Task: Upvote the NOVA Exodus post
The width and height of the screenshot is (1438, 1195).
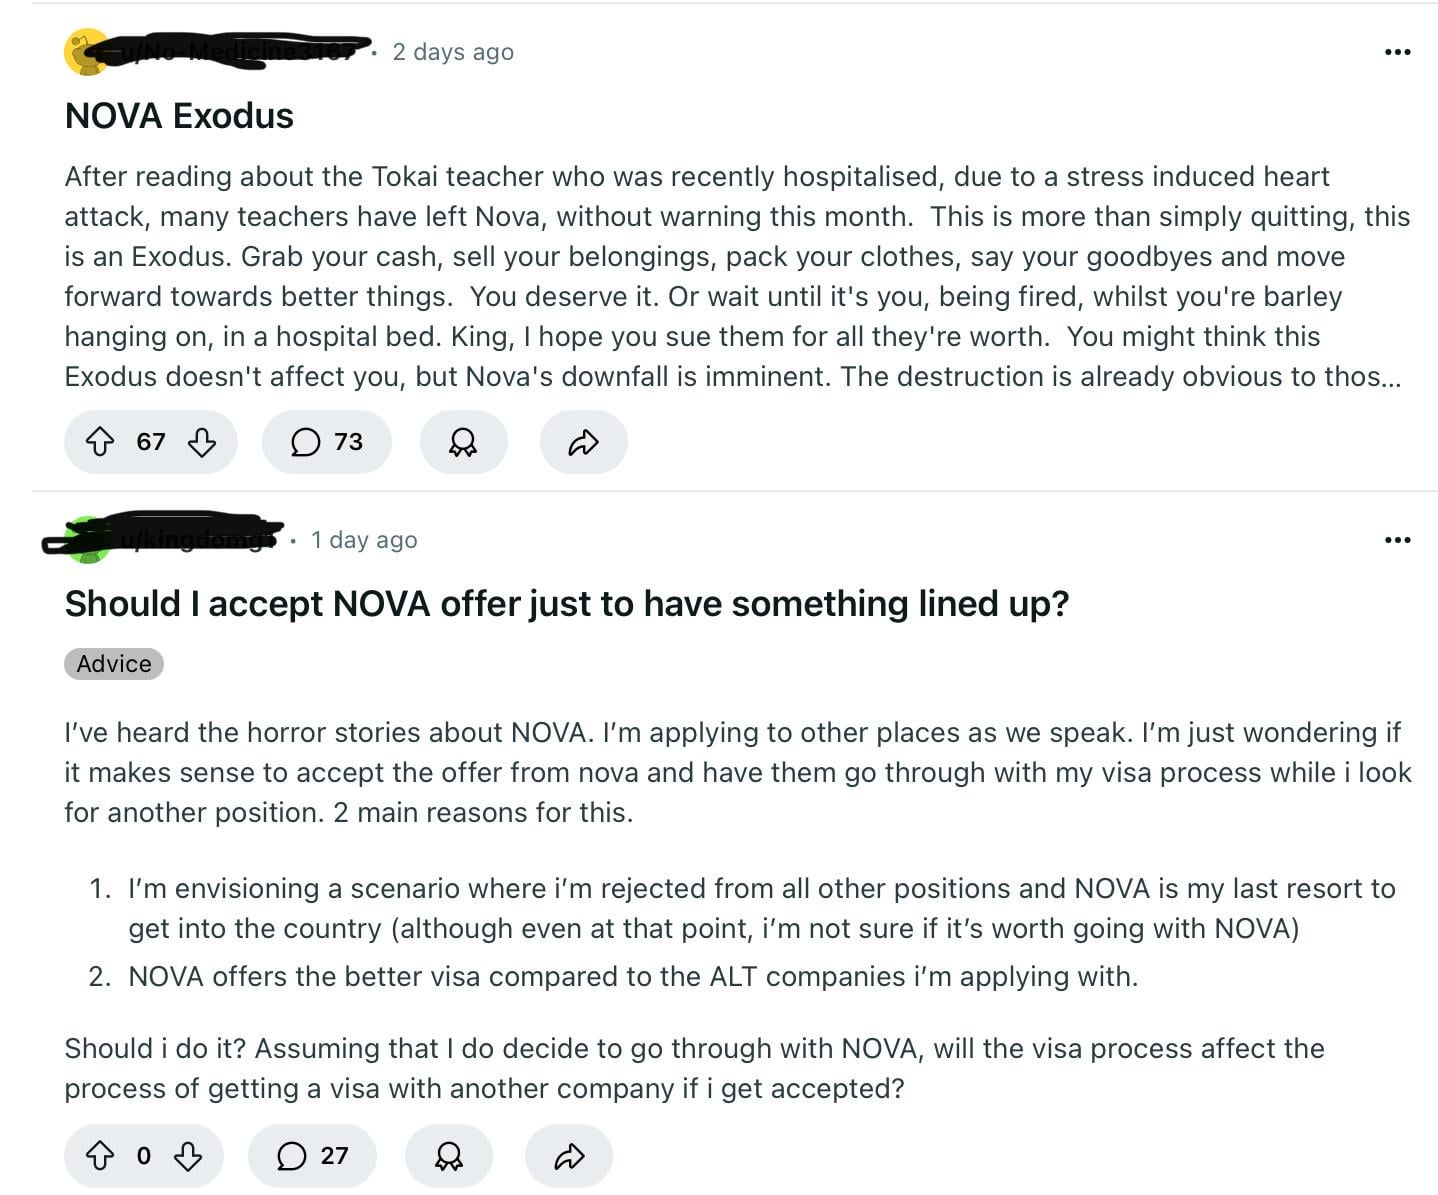Action: (100, 442)
